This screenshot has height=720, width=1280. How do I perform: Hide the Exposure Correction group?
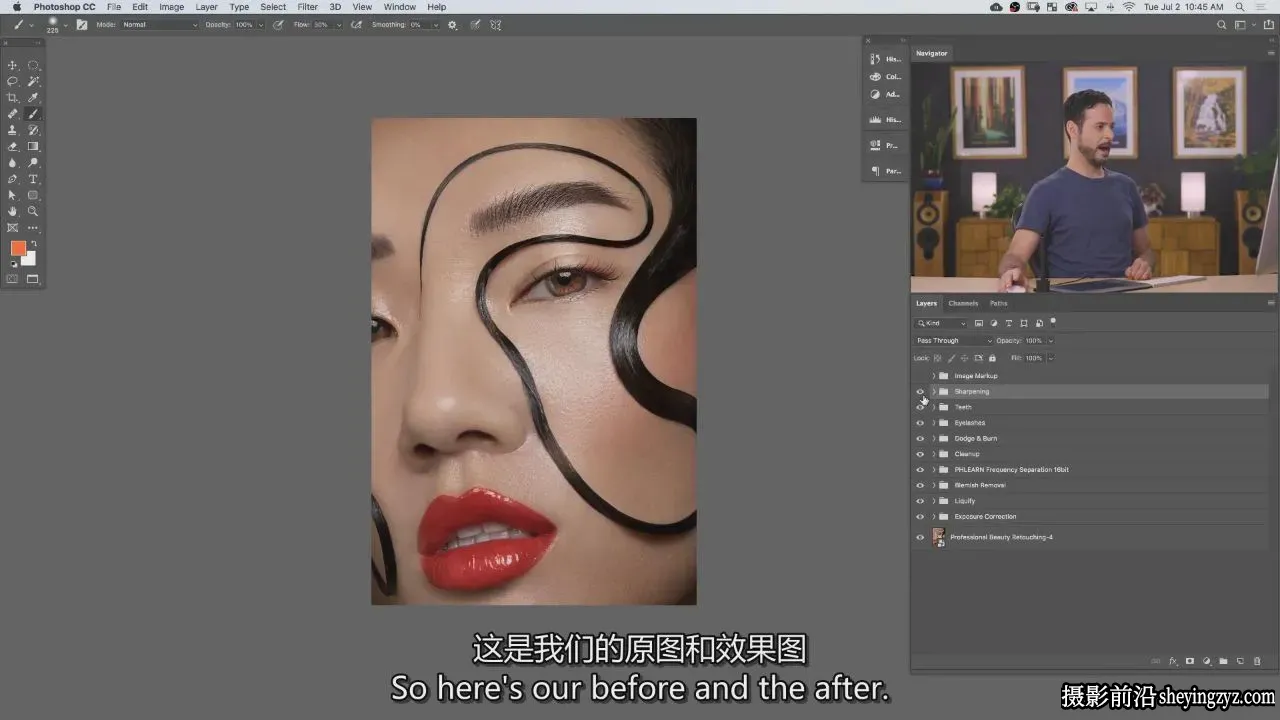pos(920,517)
